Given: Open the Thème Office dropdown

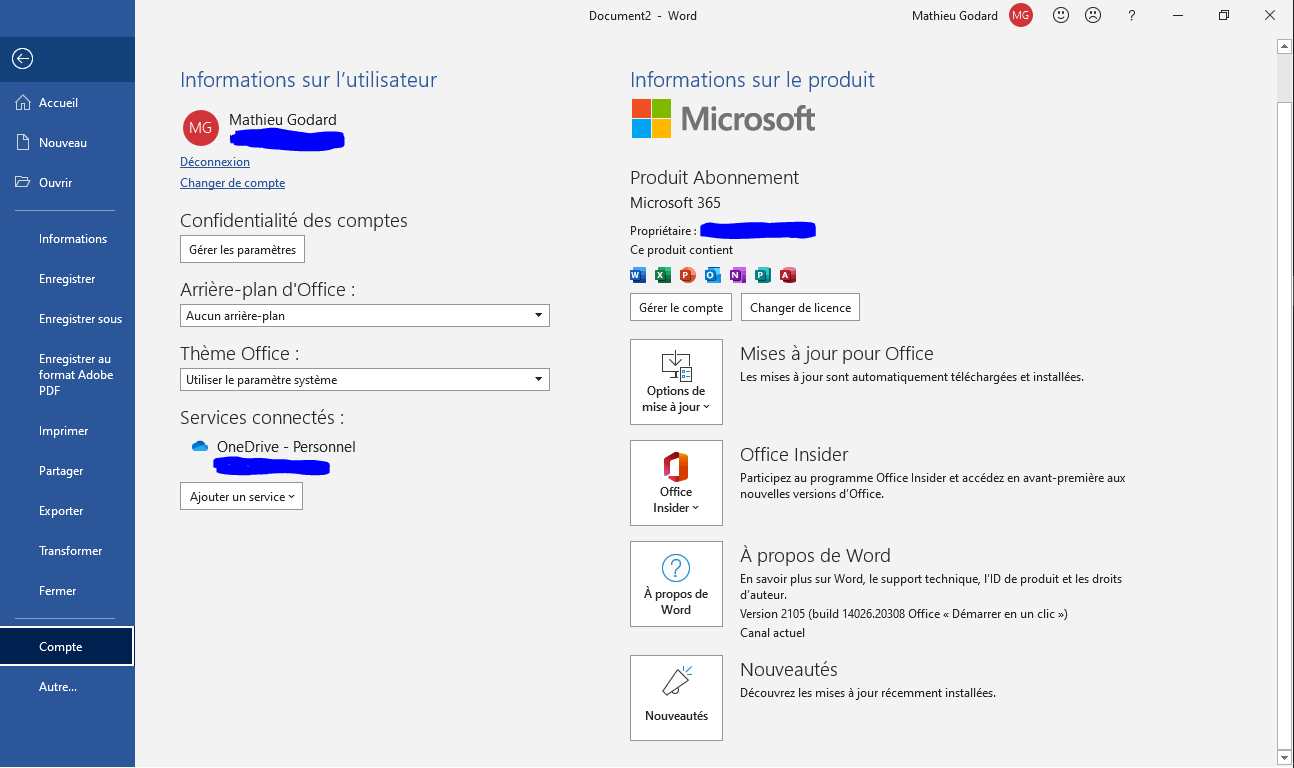Looking at the screenshot, I should [x=365, y=380].
